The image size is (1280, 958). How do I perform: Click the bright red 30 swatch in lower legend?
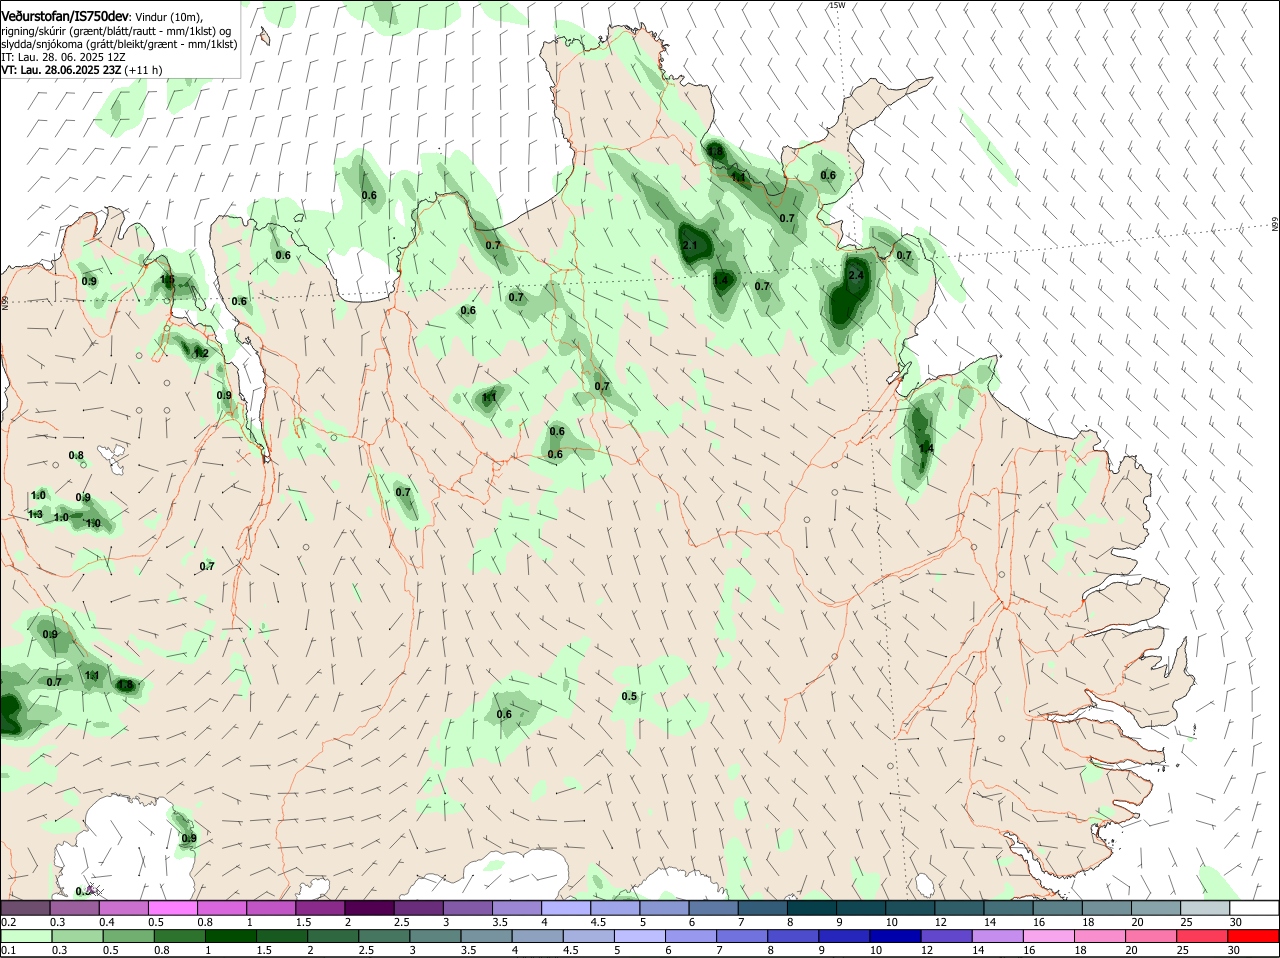click(1254, 936)
